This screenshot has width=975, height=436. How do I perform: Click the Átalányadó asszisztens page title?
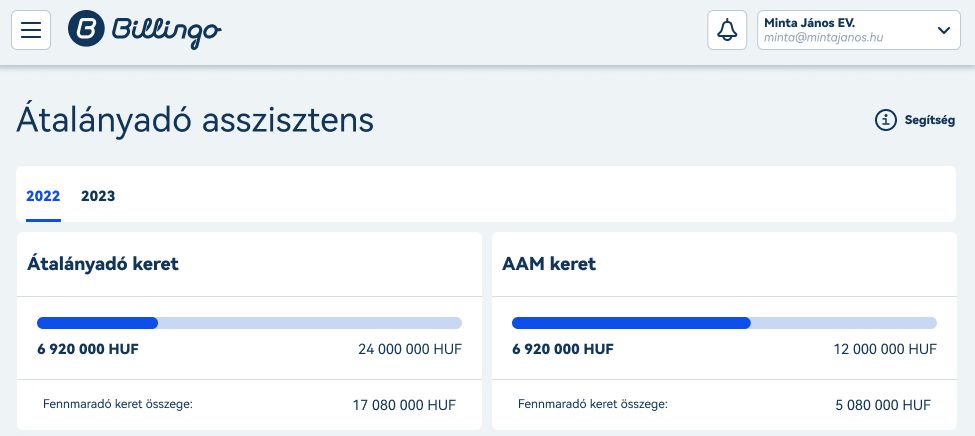(195, 121)
